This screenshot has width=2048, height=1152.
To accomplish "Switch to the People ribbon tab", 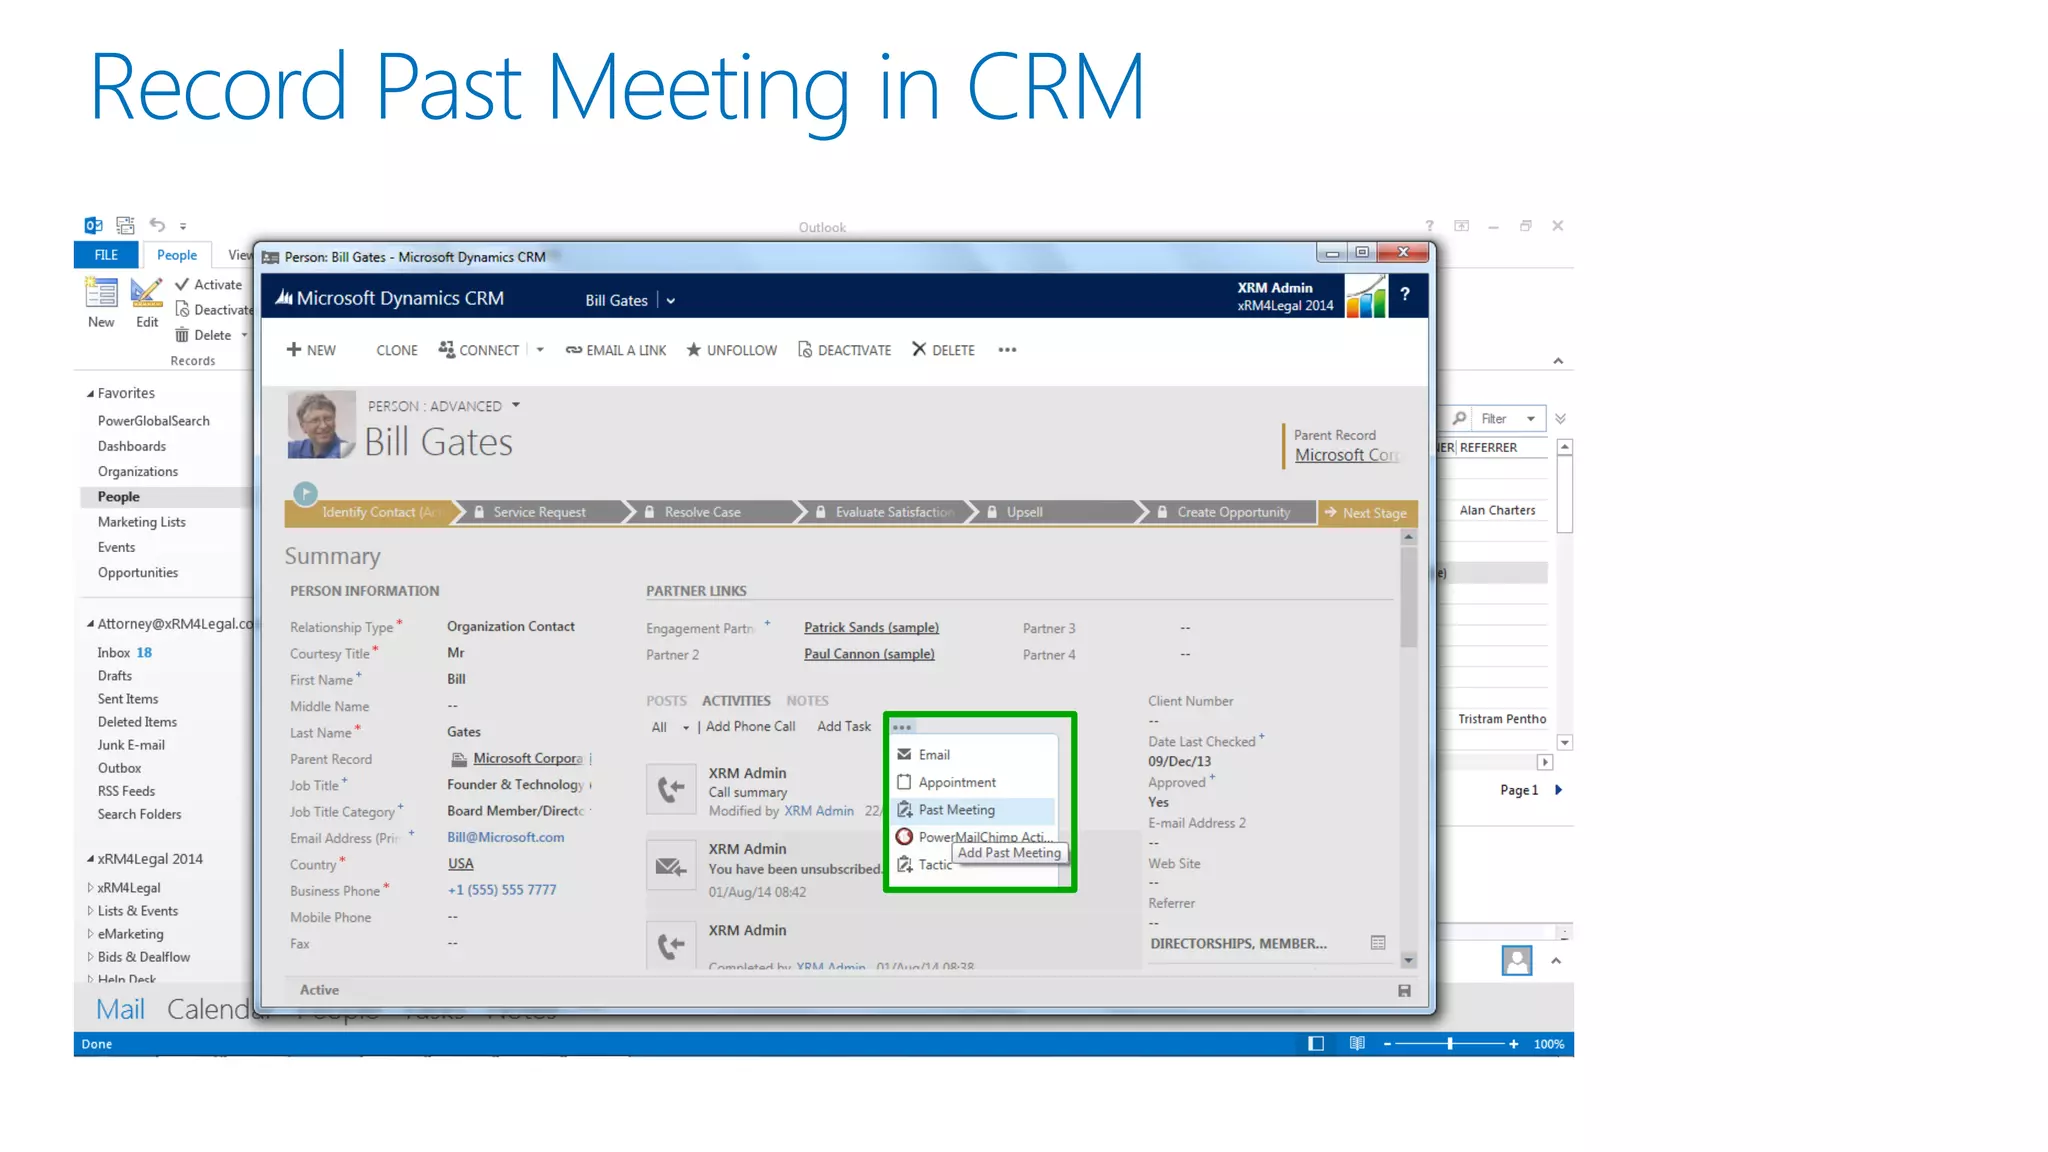I will pyautogui.click(x=177, y=255).
